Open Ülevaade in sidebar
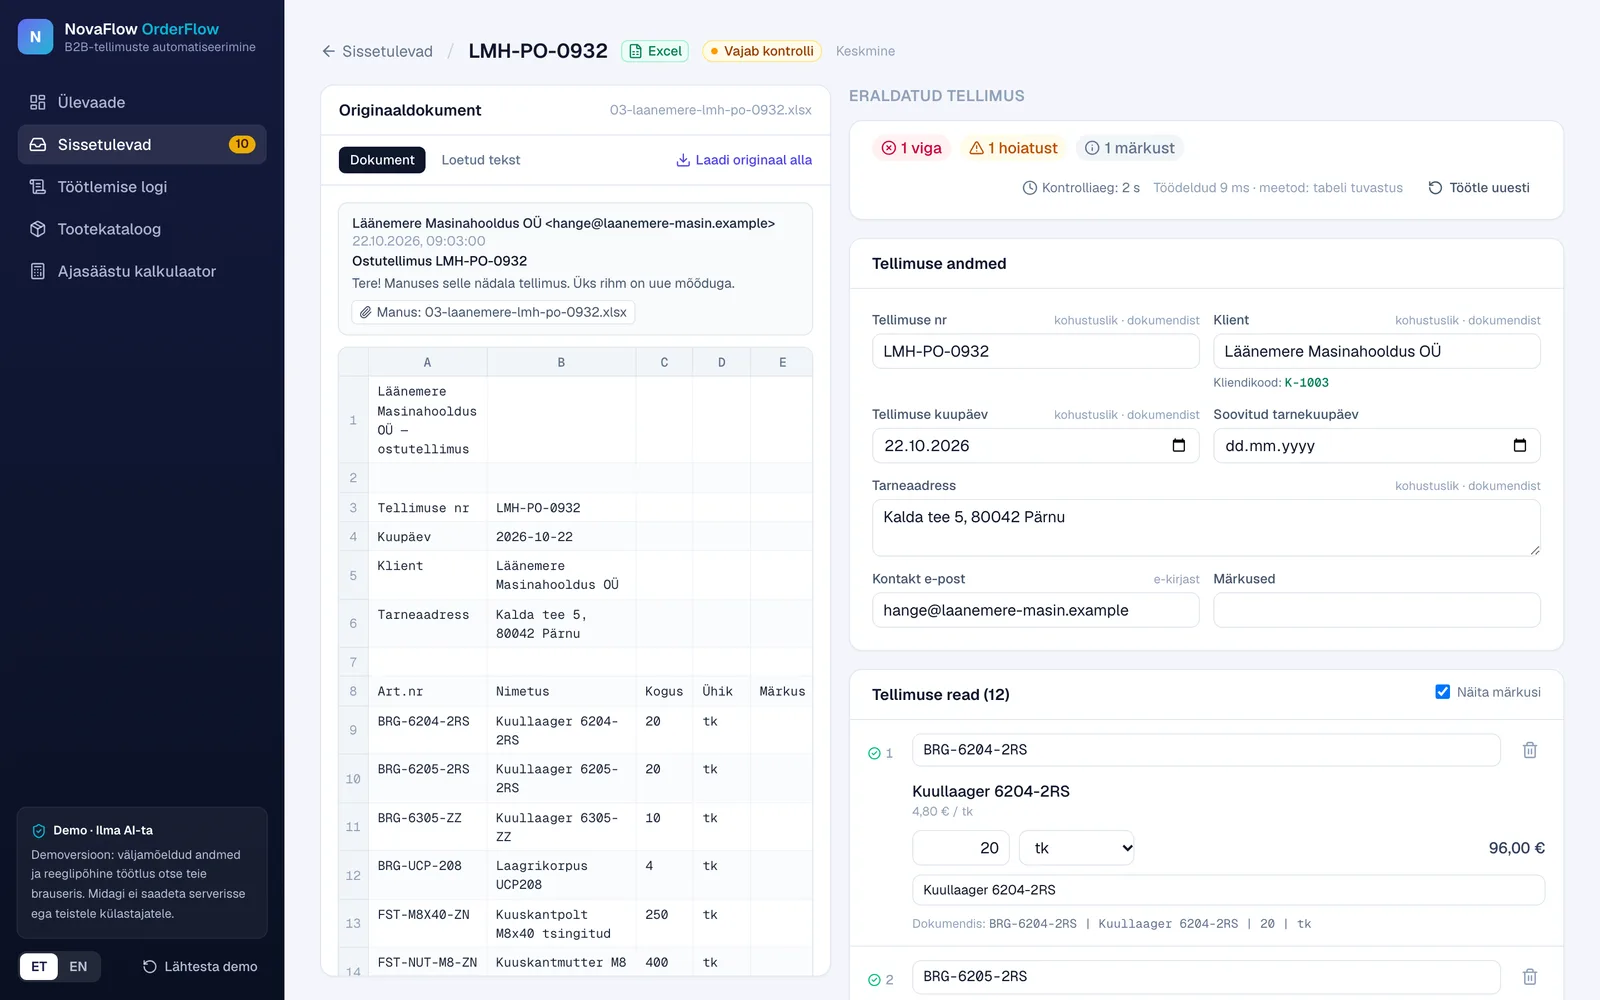The image size is (1600, 1000). [142, 102]
